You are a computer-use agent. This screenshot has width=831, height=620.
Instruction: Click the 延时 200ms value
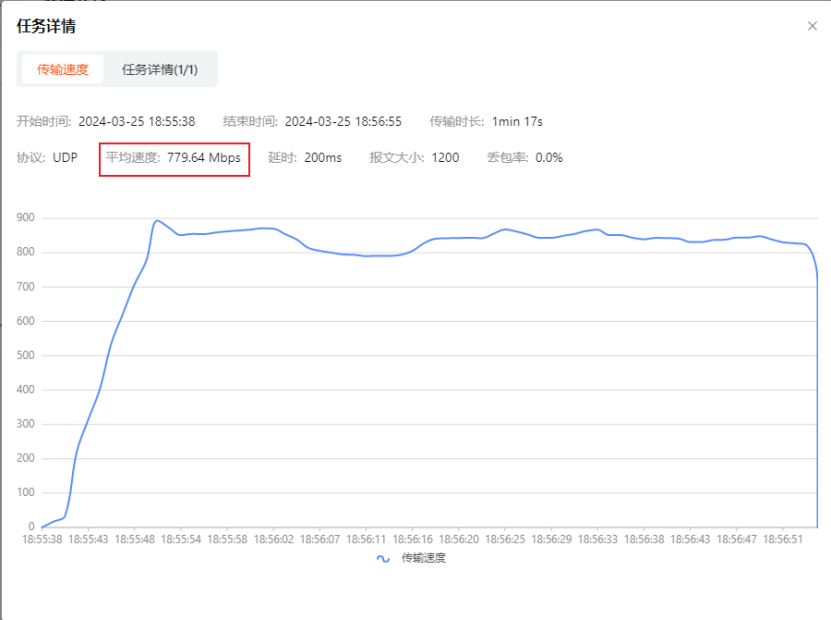coord(322,157)
